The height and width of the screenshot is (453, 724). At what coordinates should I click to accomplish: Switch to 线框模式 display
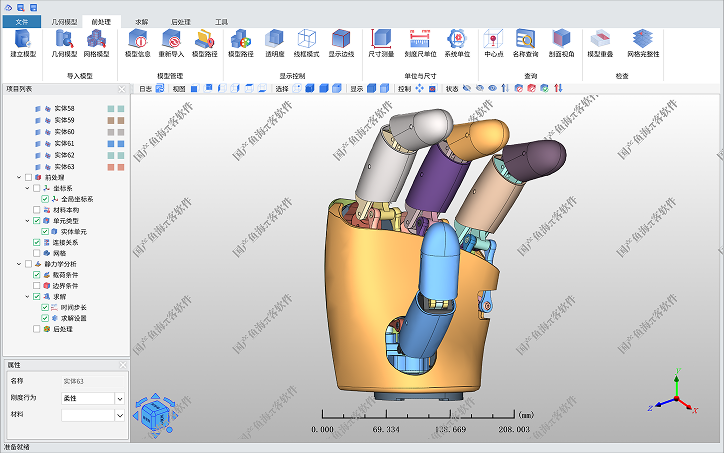click(307, 42)
